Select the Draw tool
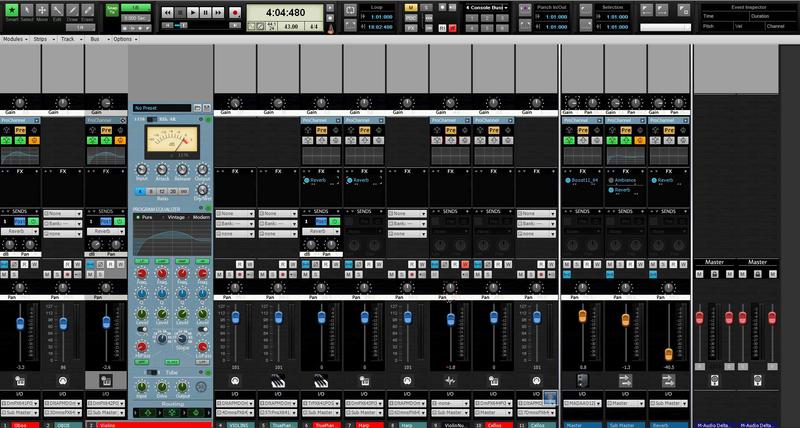800x428 pixels. tap(72, 10)
